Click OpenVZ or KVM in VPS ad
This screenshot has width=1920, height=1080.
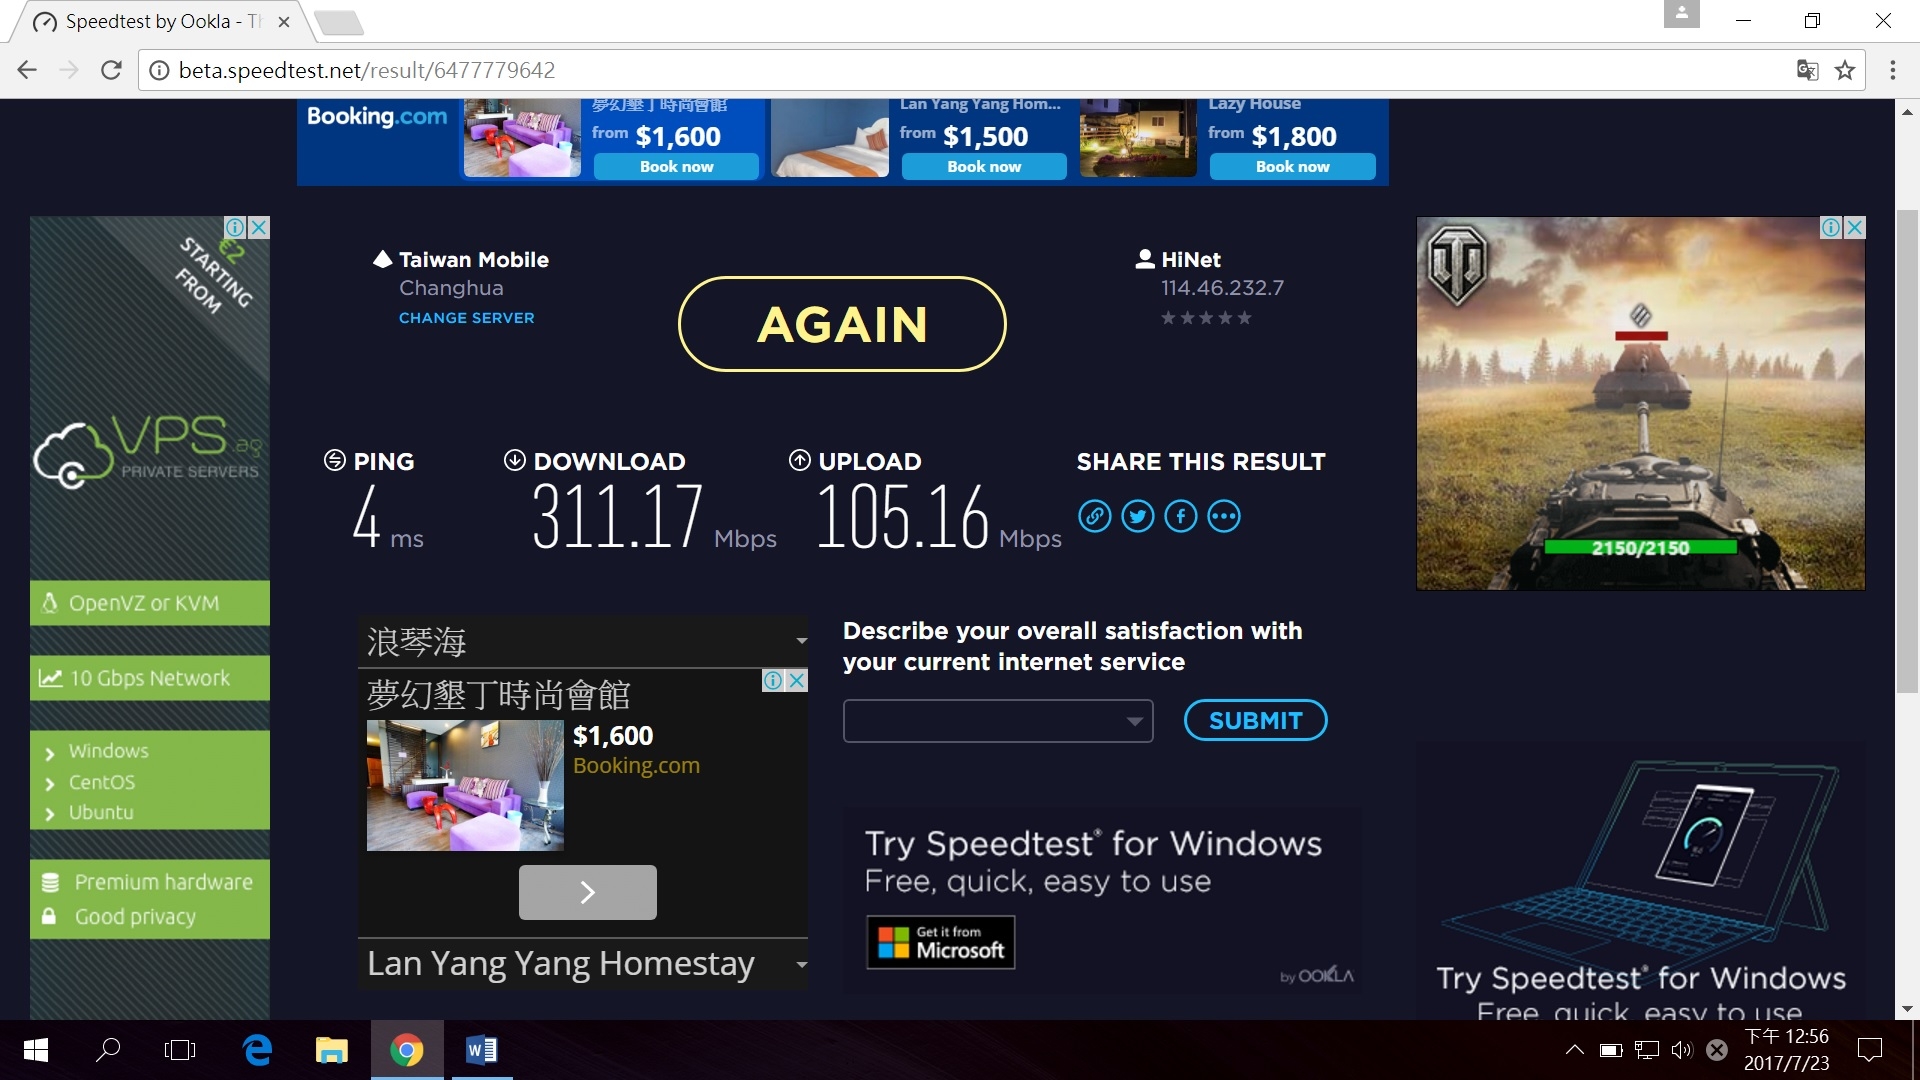tap(150, 603)
